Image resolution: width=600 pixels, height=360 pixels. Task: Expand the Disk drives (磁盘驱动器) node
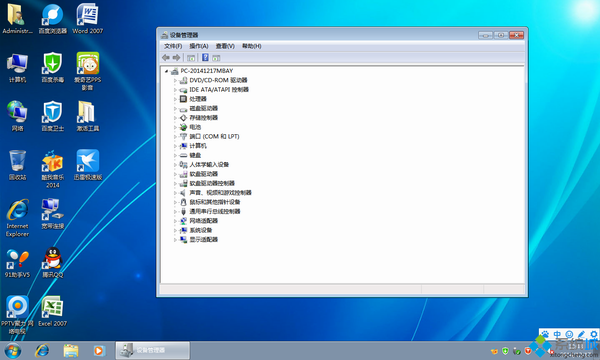[175, 109]
